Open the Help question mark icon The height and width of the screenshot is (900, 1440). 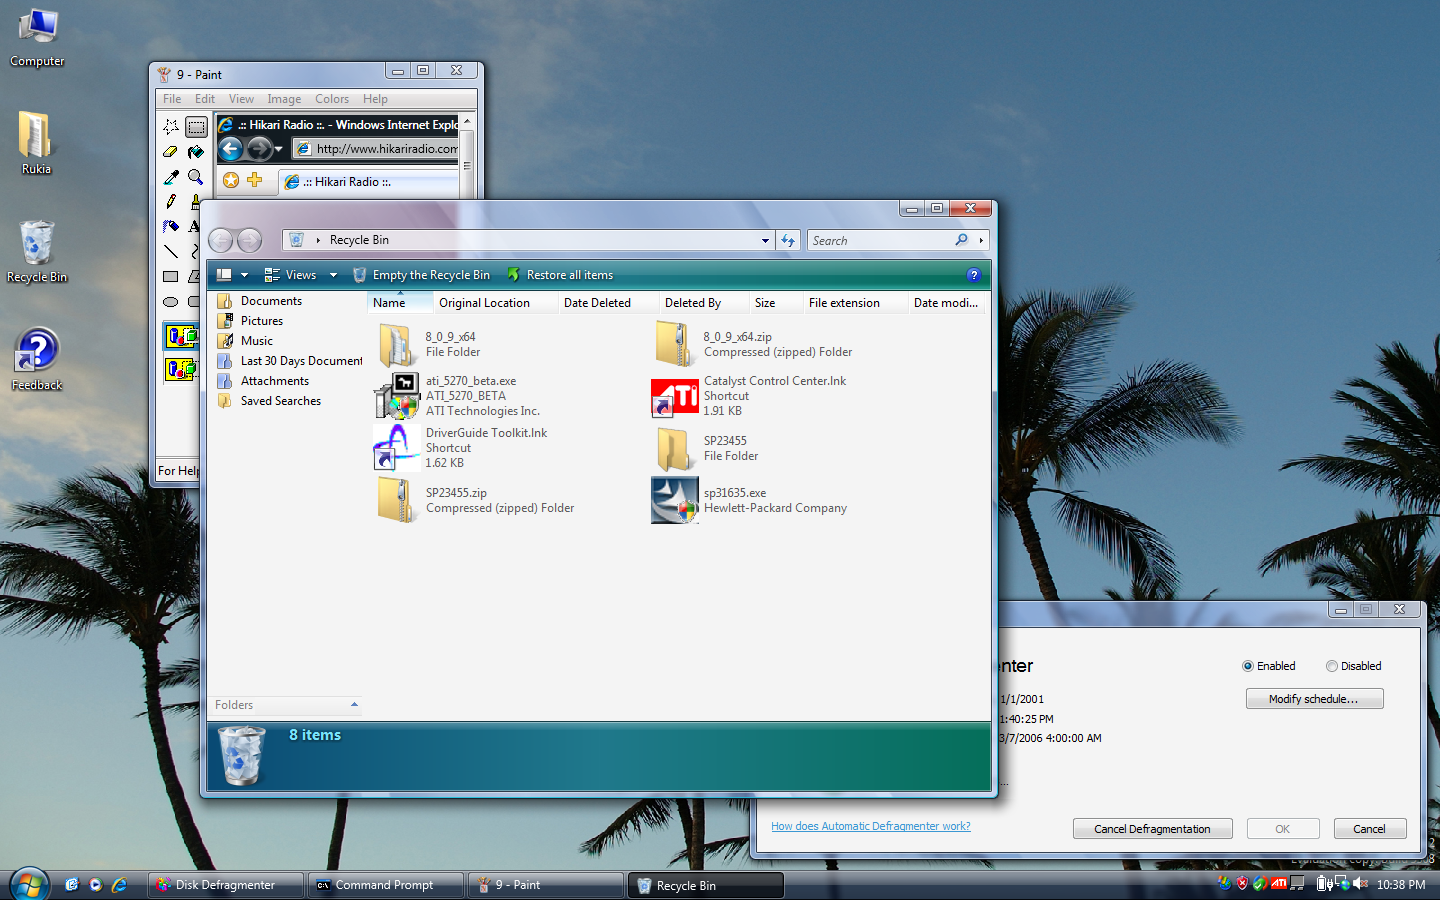point(974,275)
